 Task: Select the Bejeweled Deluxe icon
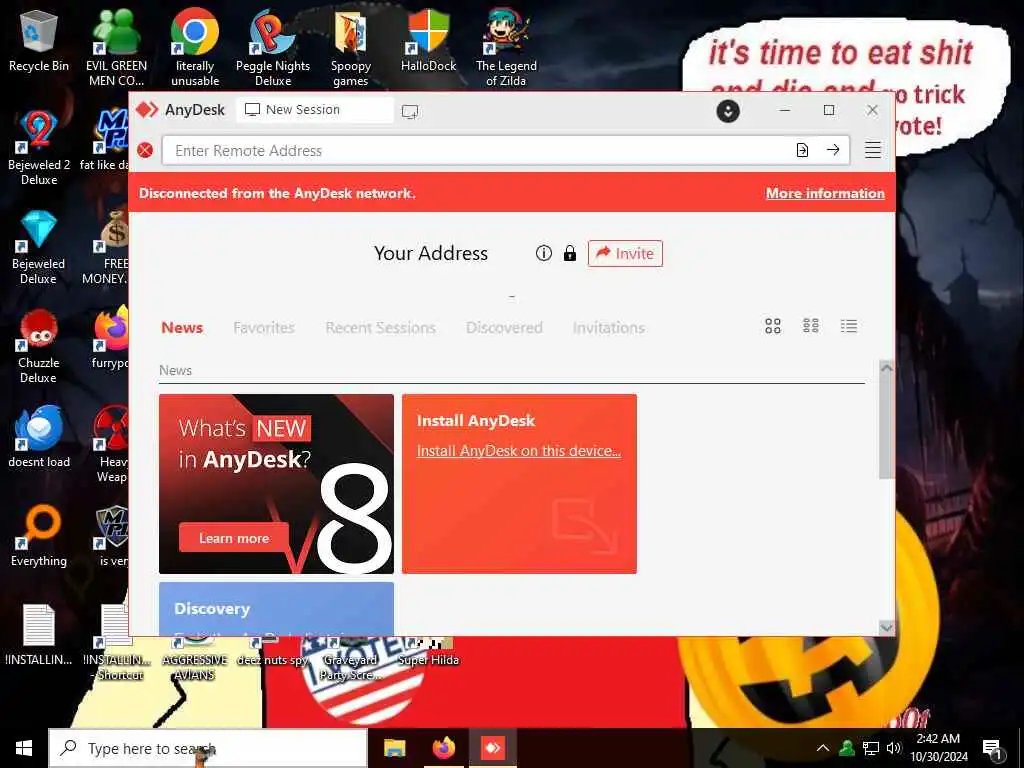click(39, 248)
